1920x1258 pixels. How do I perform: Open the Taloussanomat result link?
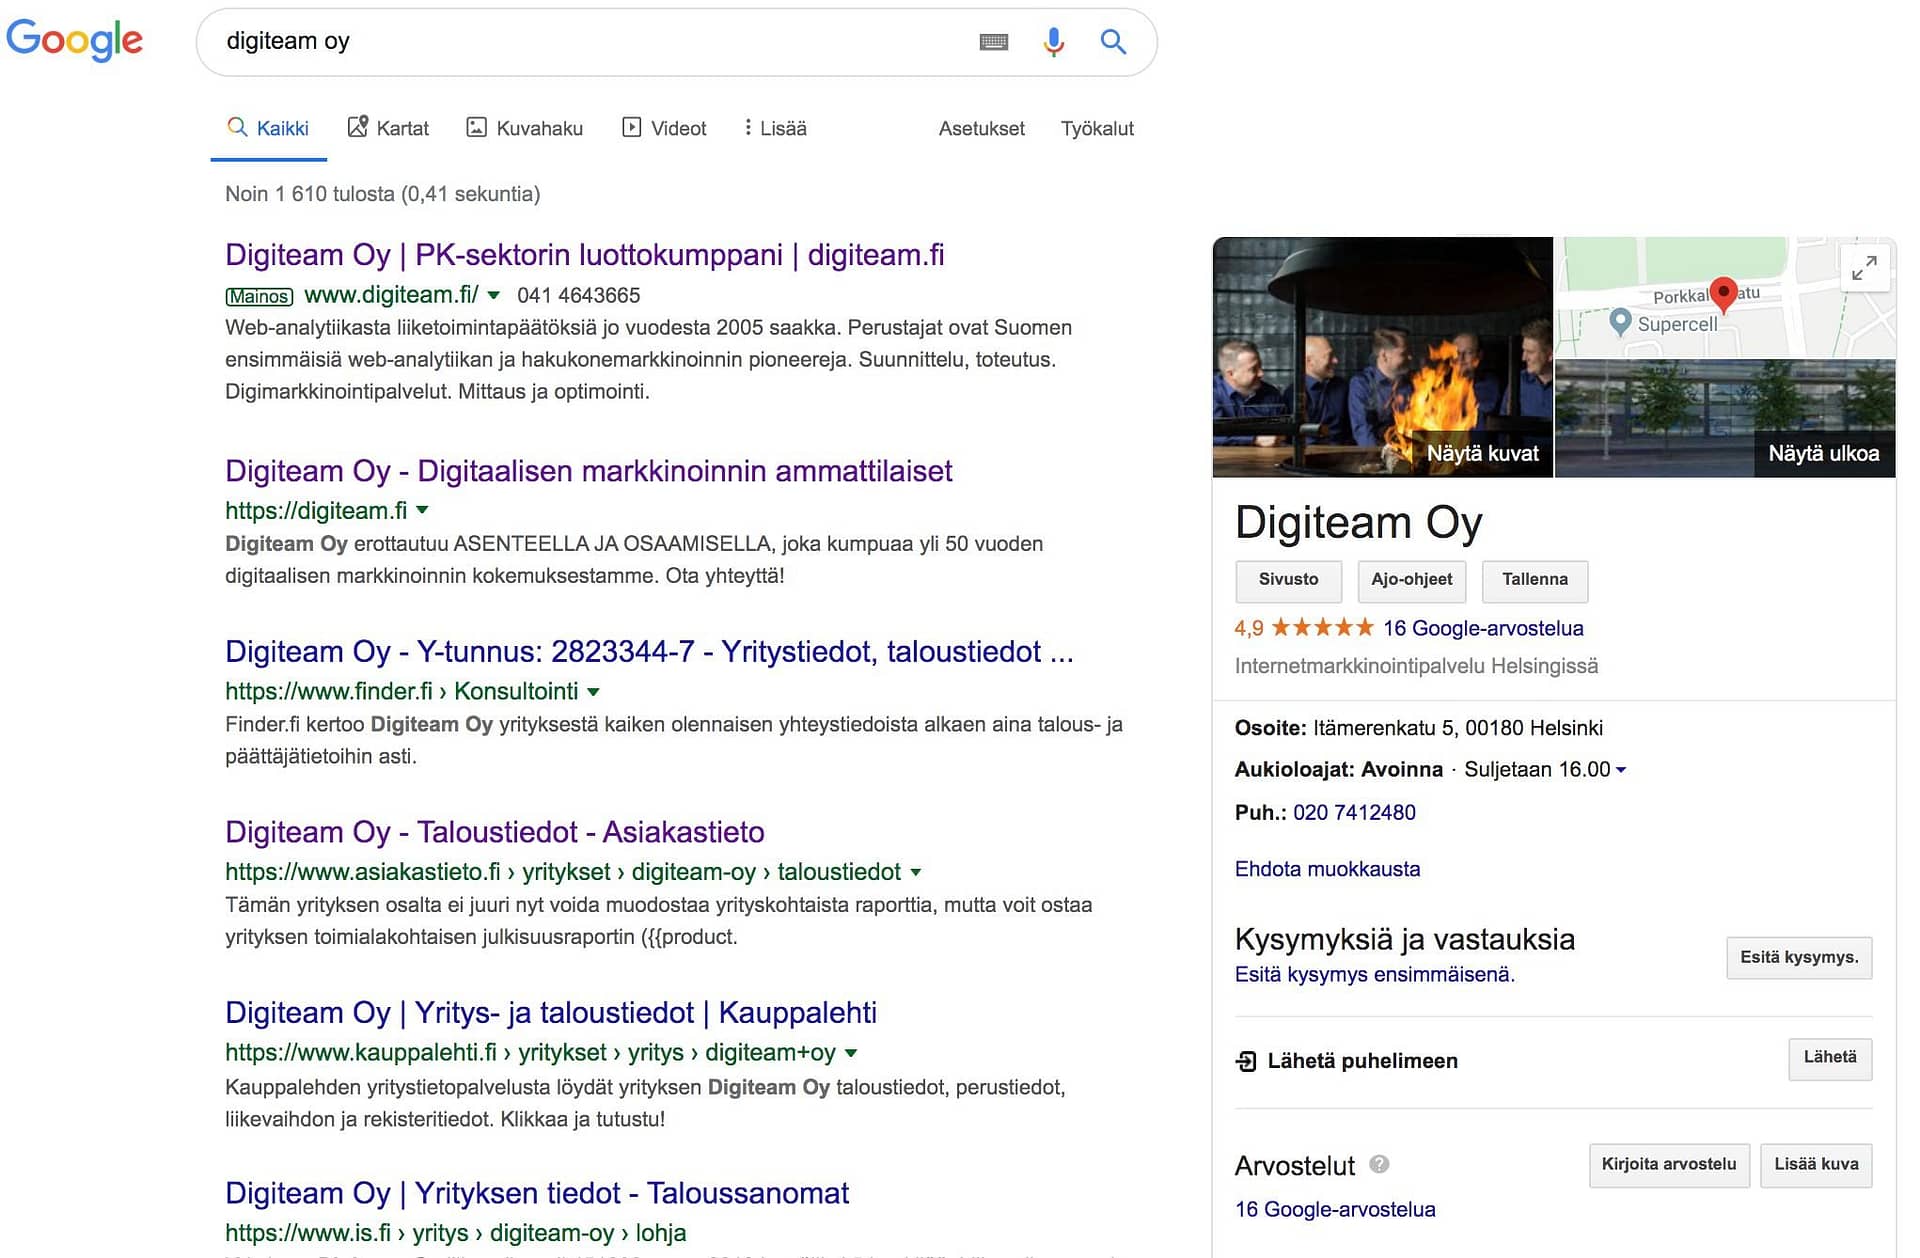(x=537, y=1193)
